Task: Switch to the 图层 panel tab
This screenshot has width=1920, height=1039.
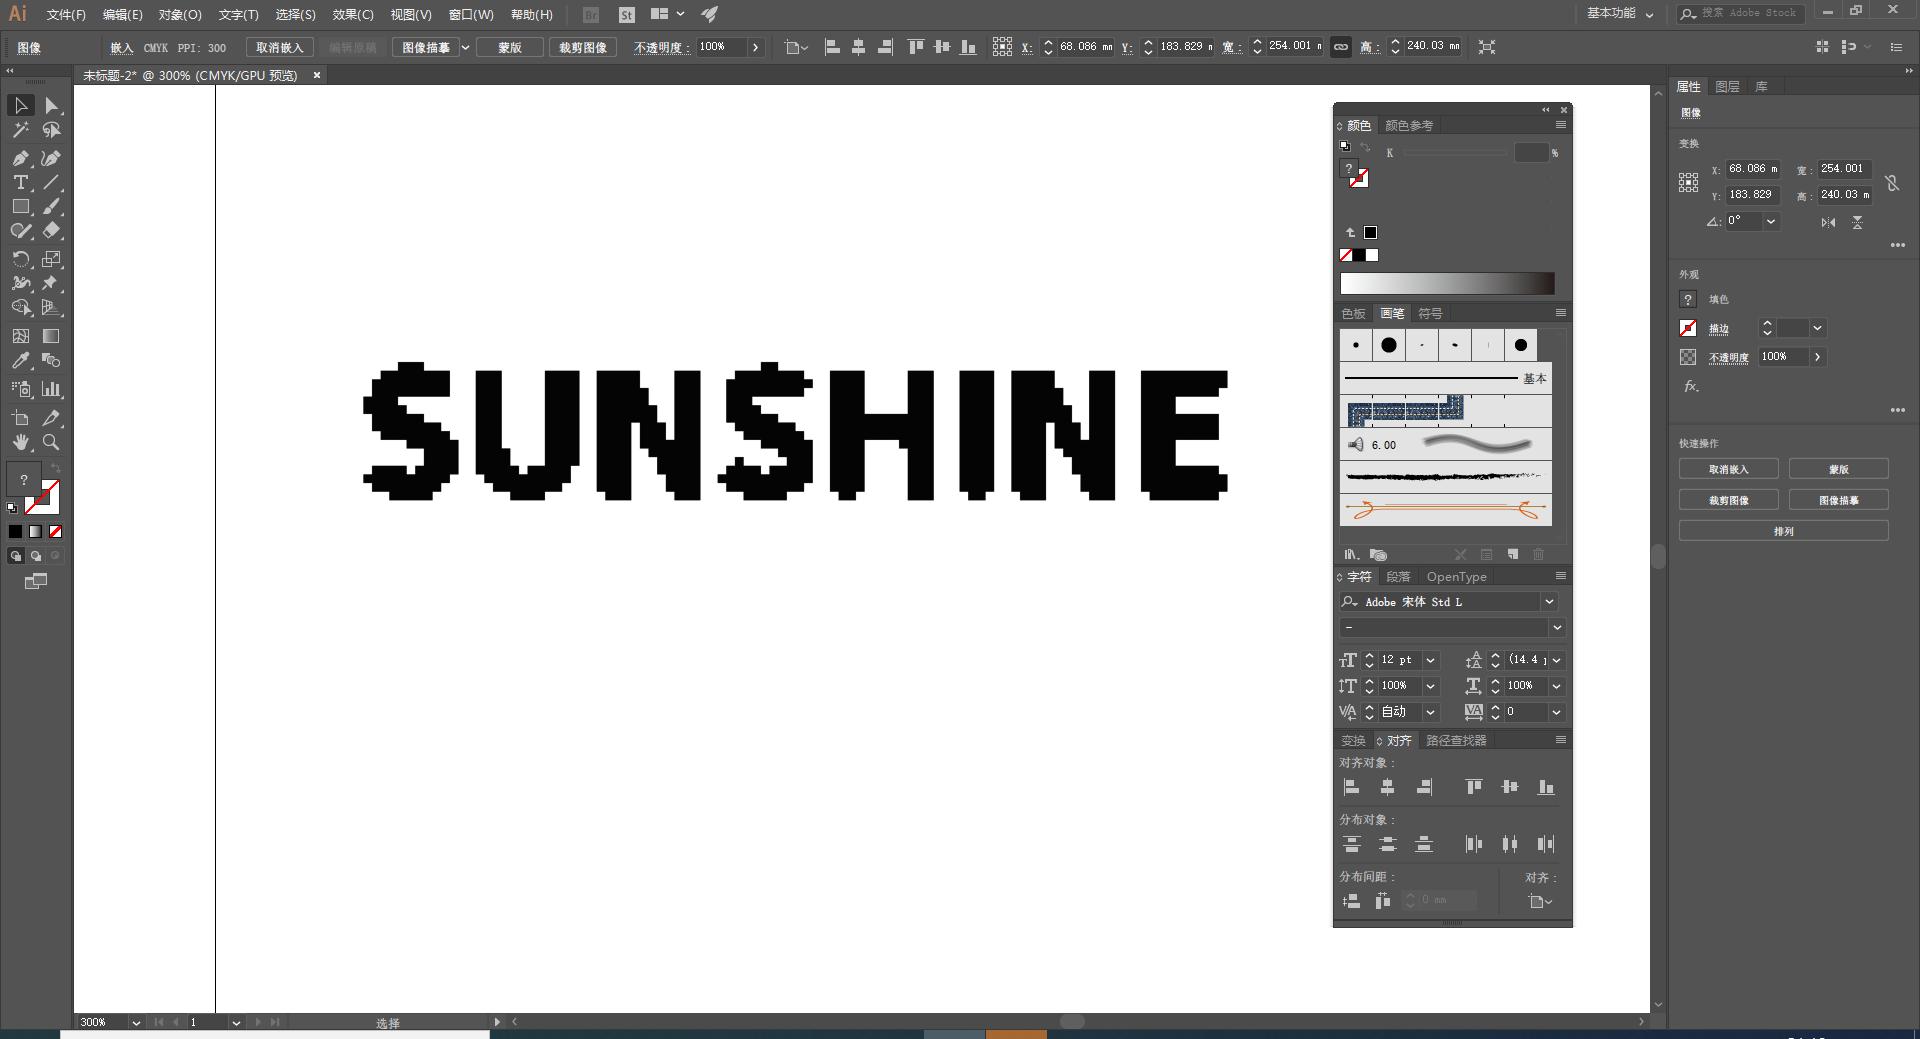Action: coord(1727,87)
